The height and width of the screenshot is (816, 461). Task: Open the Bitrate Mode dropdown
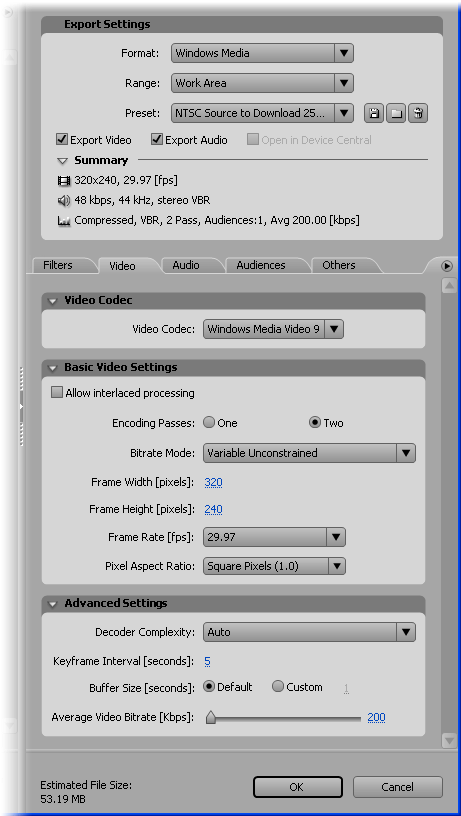coord(309,453)
